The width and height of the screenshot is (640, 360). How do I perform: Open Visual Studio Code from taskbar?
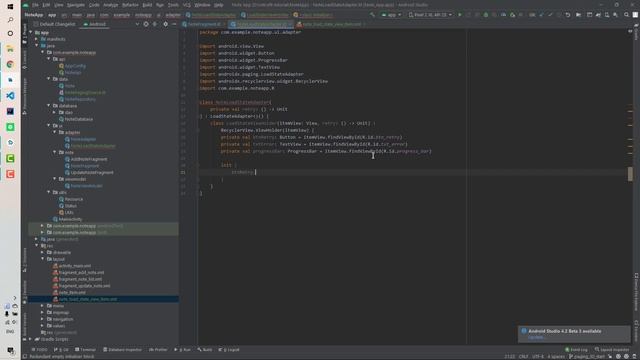pyautogui.click(x=10, y=96)
